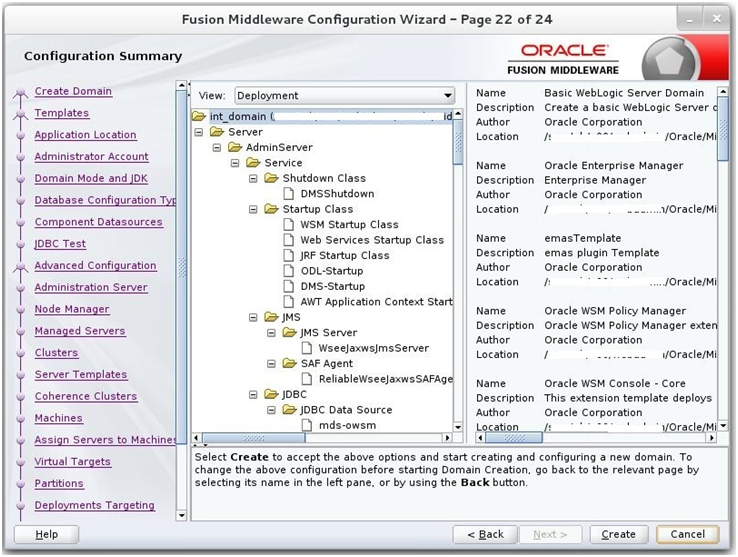Screen dimensions: 738x557
Task: Collapse the Shutdown Class node
Action: point(253,179)
